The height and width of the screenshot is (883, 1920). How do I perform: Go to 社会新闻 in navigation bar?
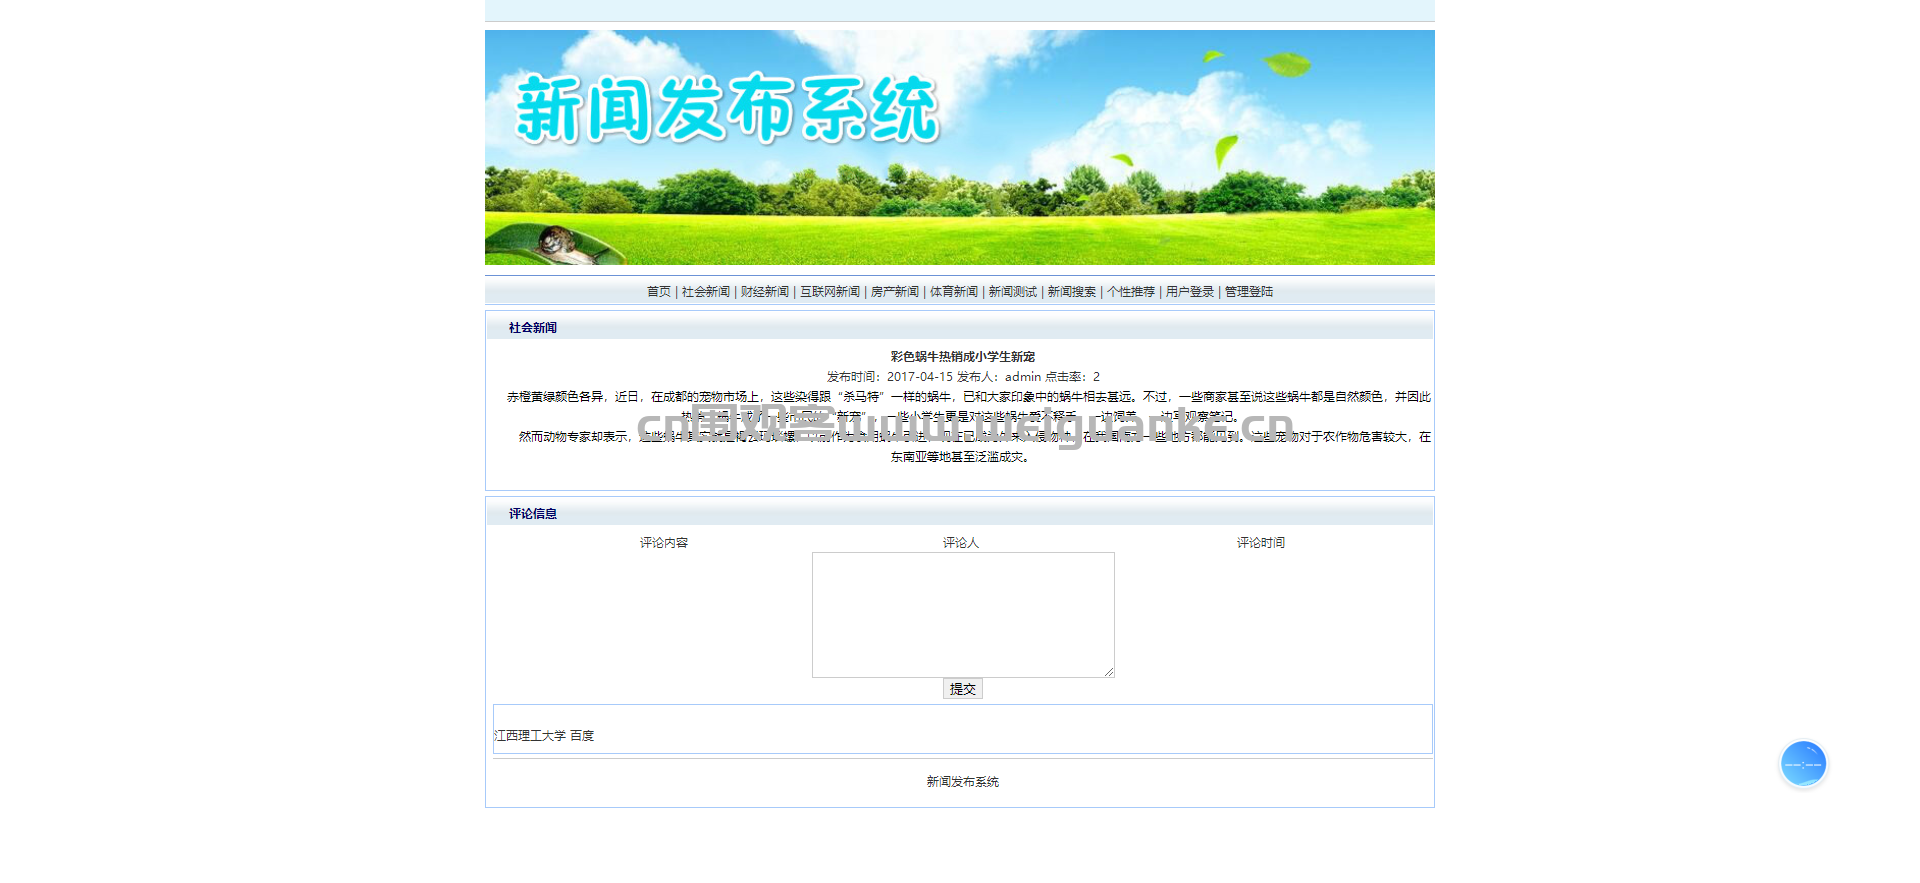(x=705, y=292)
